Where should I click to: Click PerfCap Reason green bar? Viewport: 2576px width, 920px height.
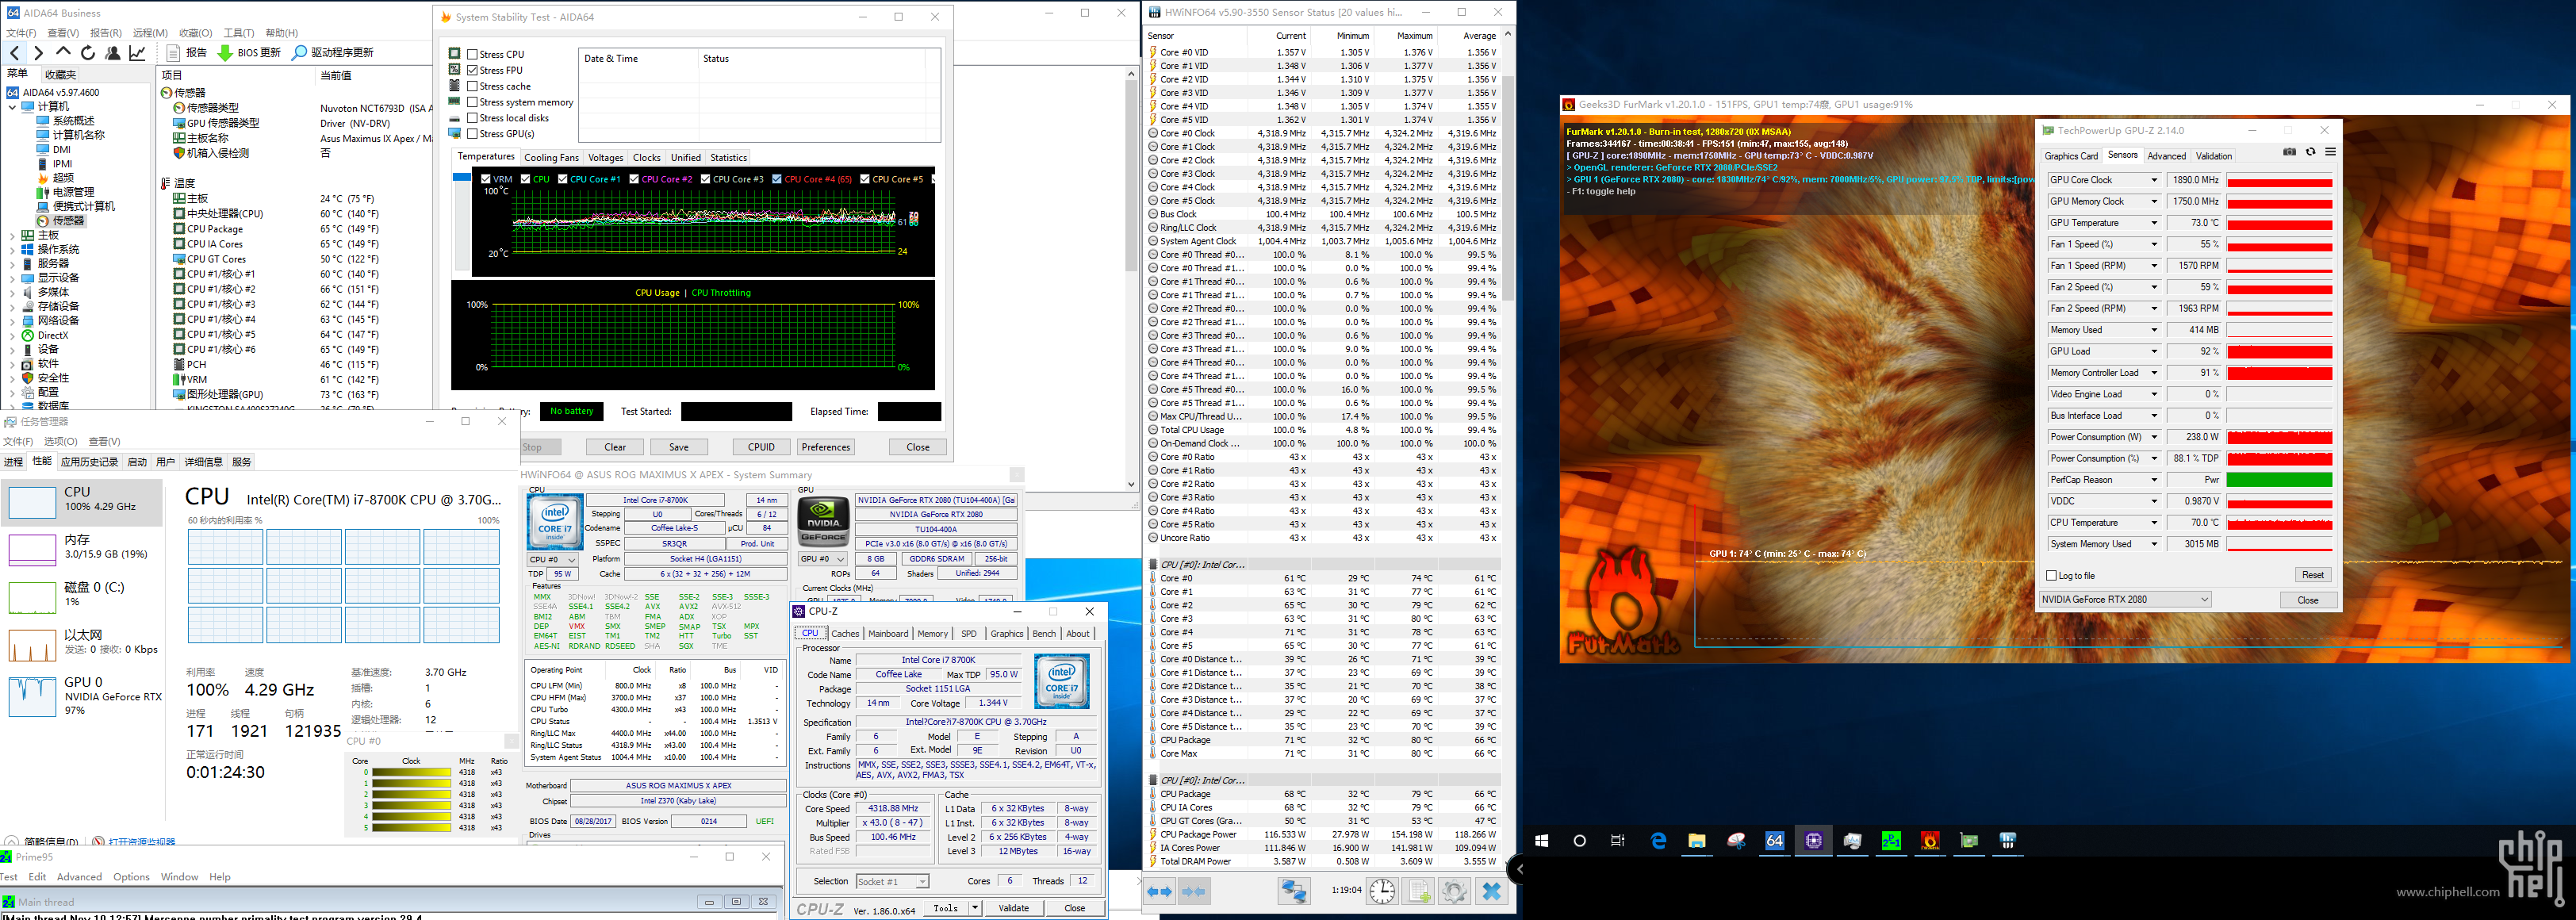point(2279,480)
